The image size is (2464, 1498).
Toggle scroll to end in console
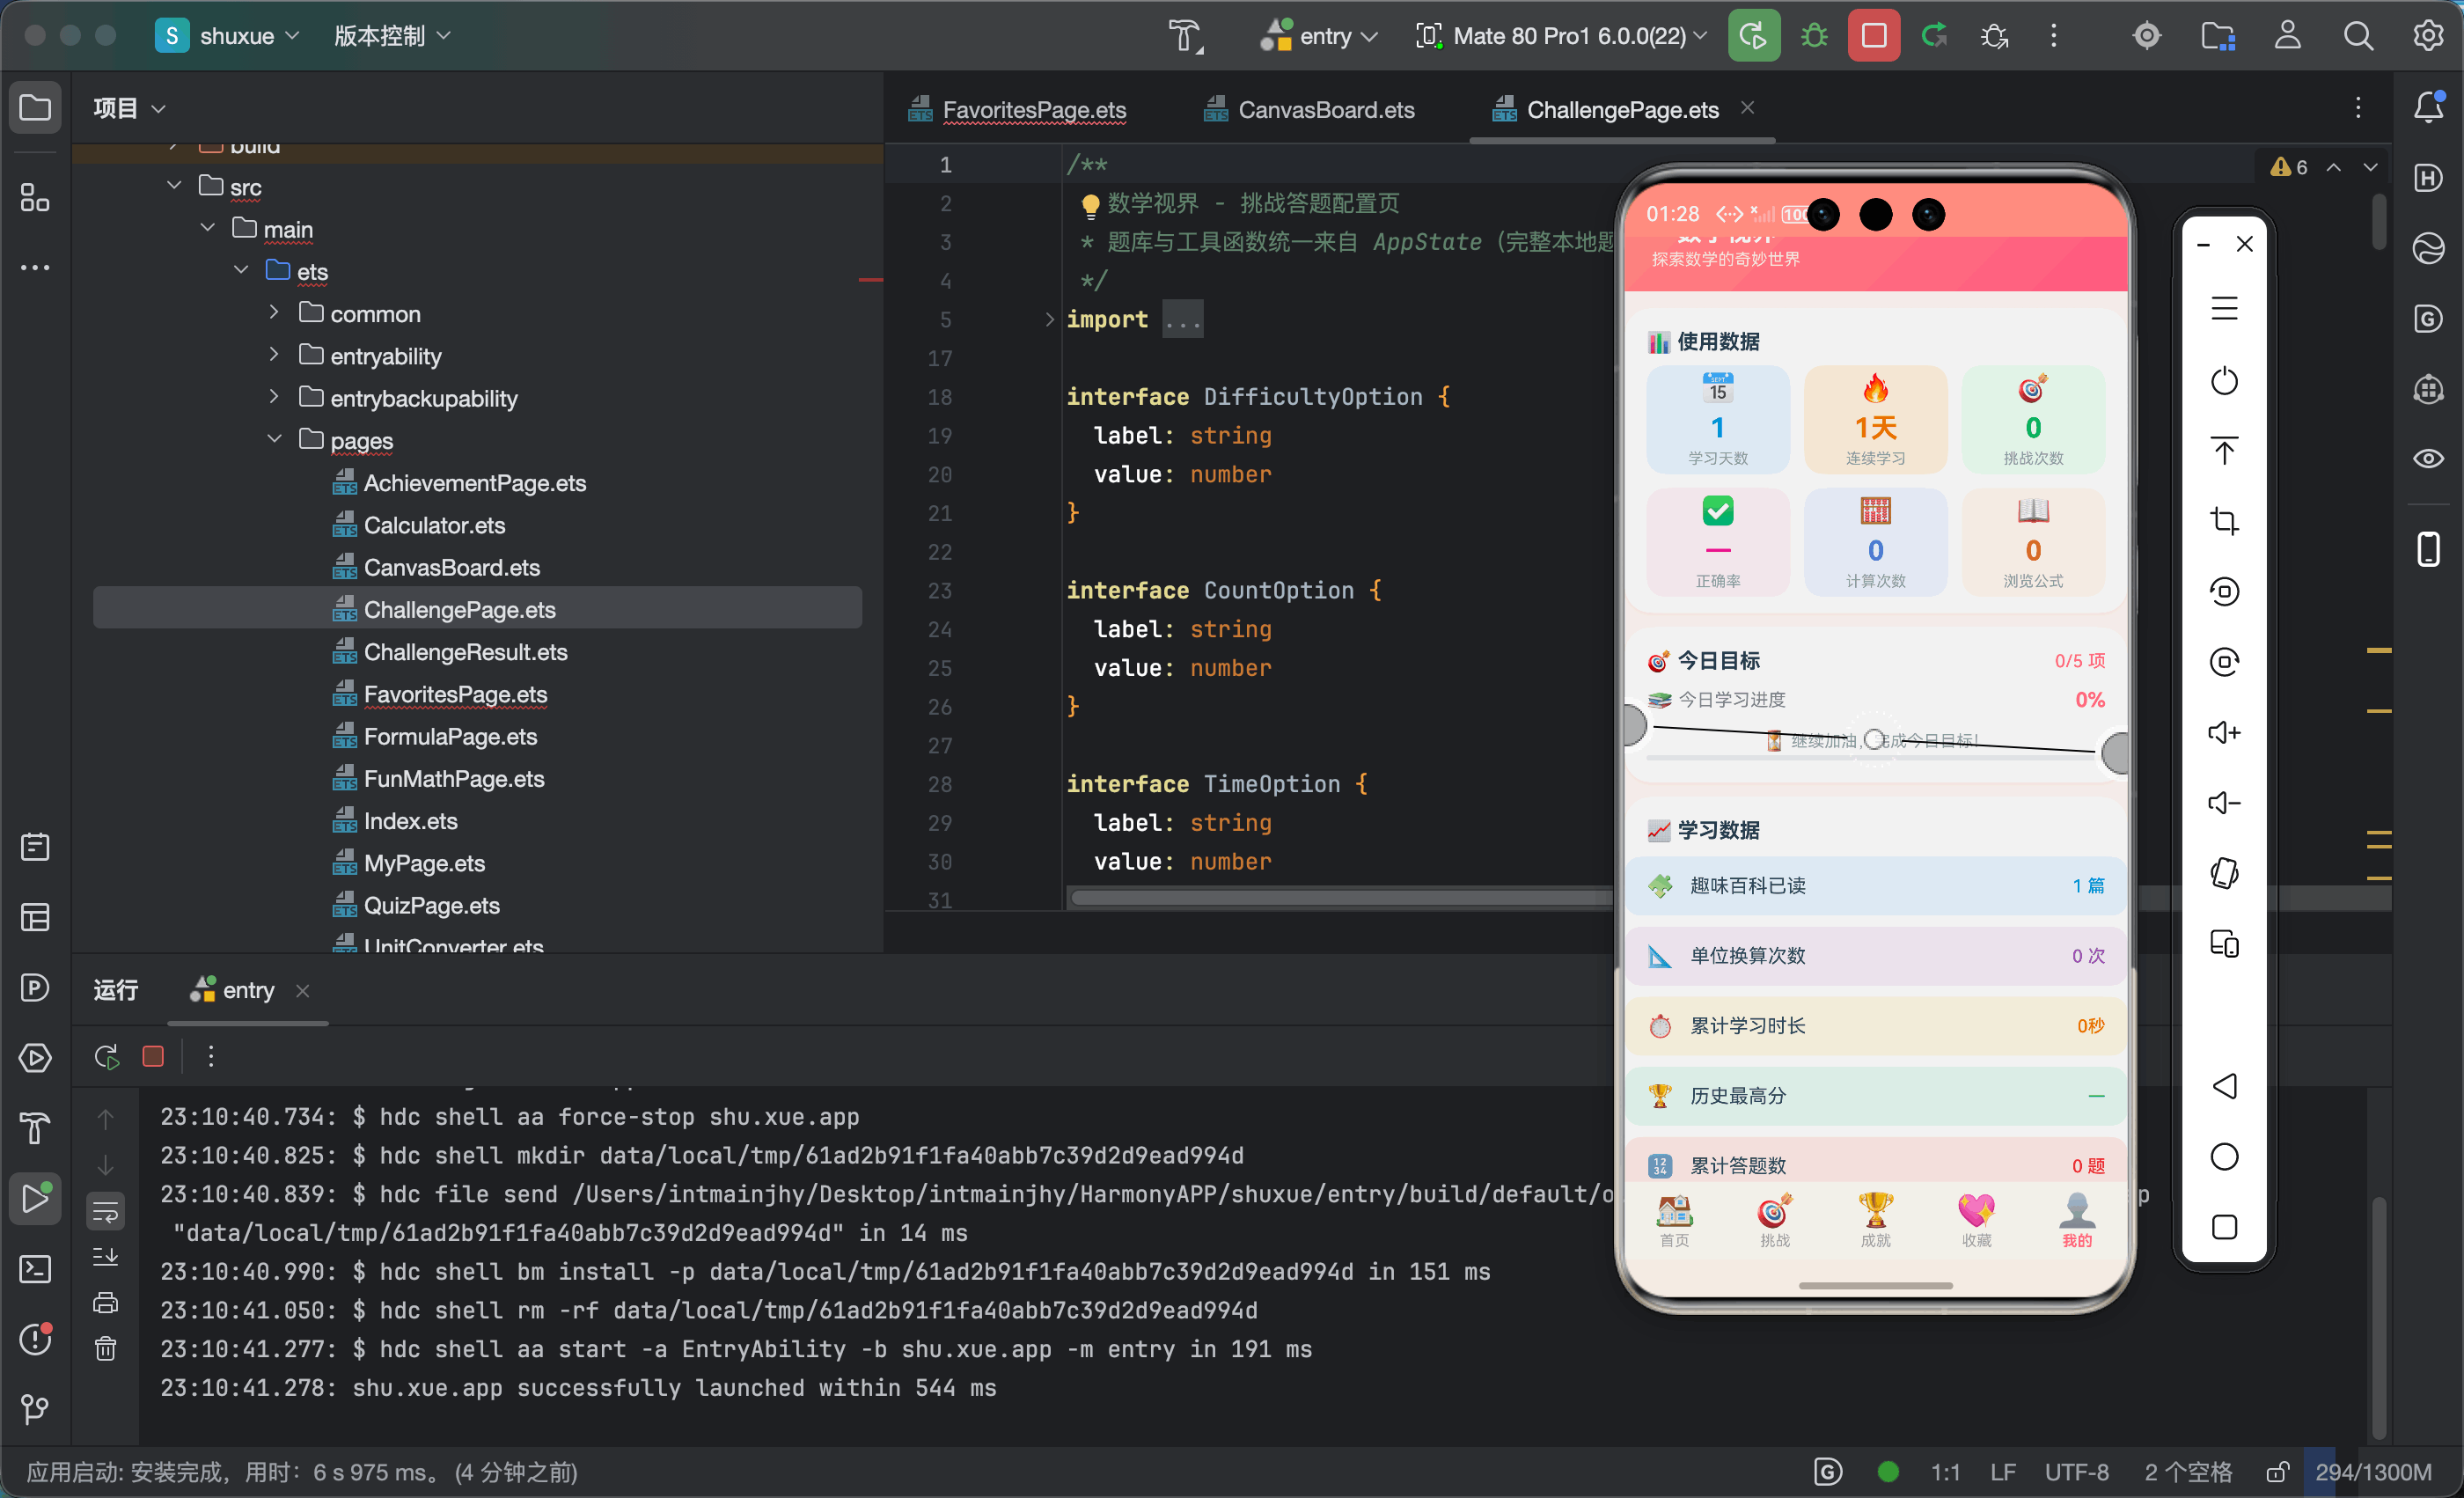pyautogui.click(x=105, y=1256)
